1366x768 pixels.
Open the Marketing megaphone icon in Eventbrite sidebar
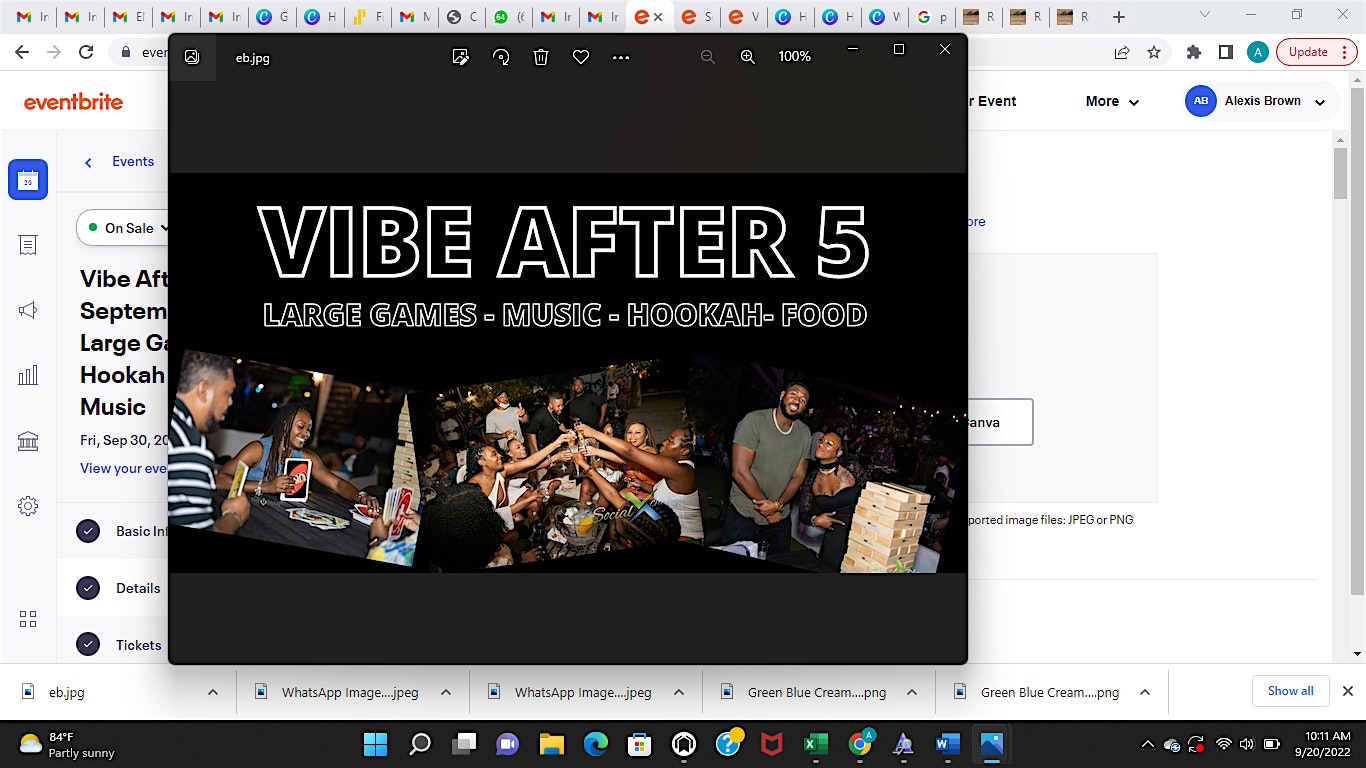[x=28, y=310]
